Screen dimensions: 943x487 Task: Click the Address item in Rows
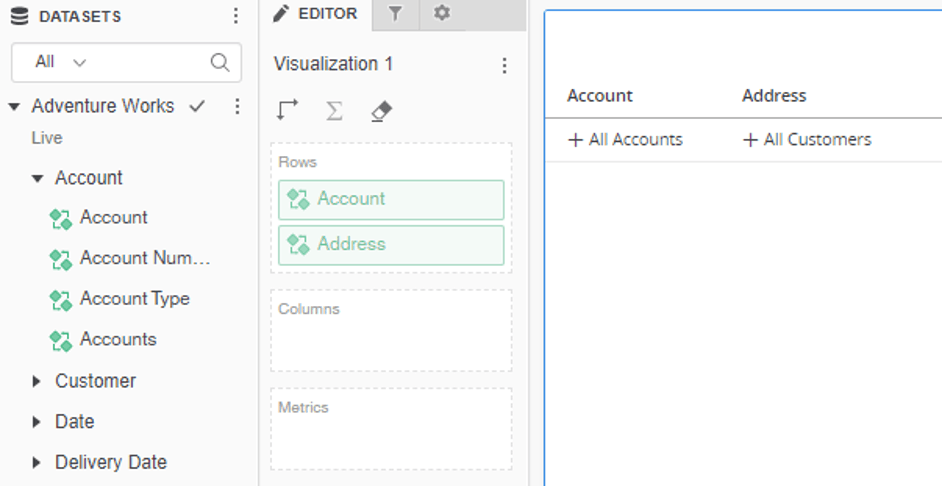pos(390,245)
